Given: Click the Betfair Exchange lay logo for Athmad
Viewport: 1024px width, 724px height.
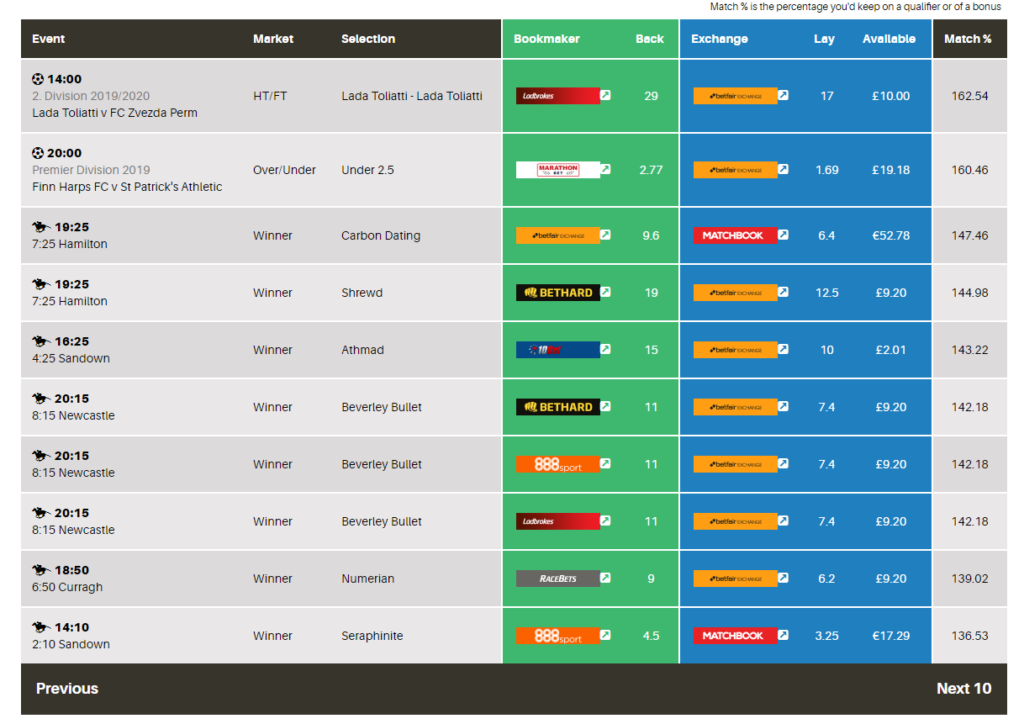Looking at the screenshot, I should coord(733,349).
